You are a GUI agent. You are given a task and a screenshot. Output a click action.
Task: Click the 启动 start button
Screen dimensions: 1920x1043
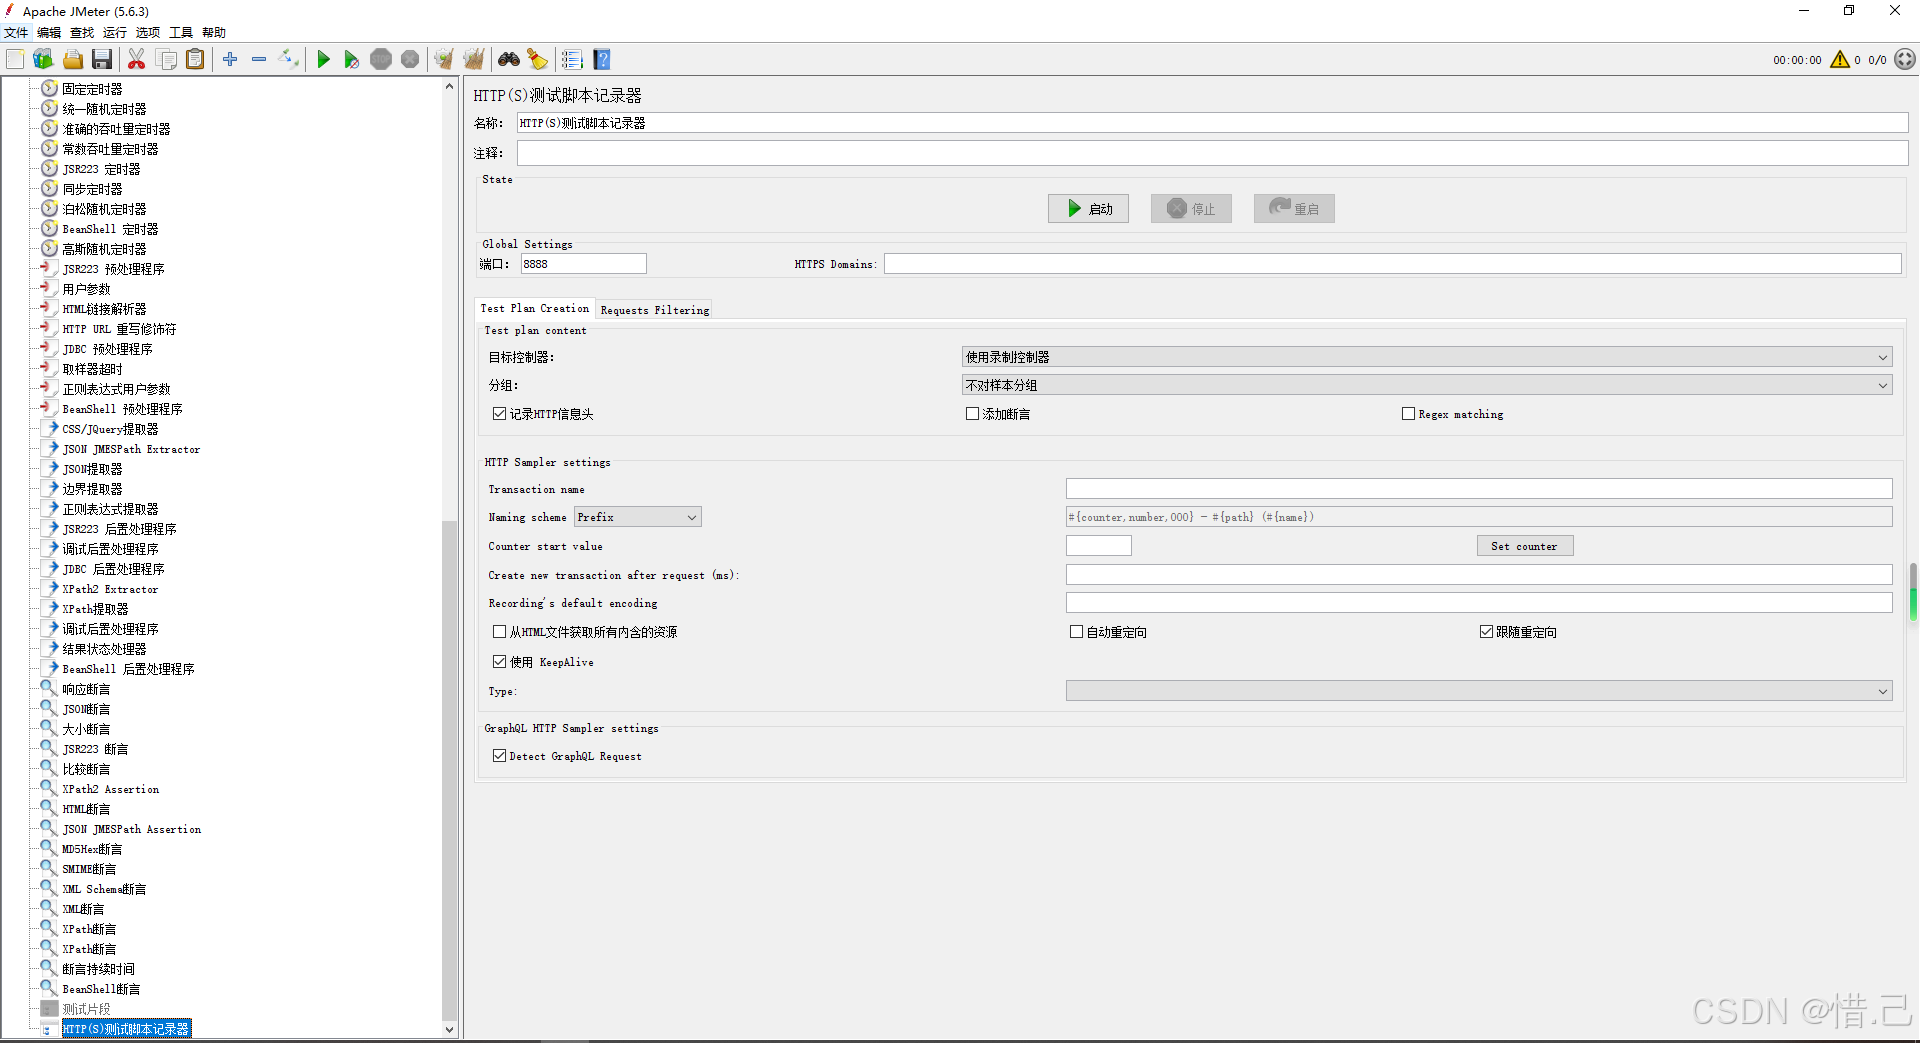pyautogui.click(x=1088, y=208)
